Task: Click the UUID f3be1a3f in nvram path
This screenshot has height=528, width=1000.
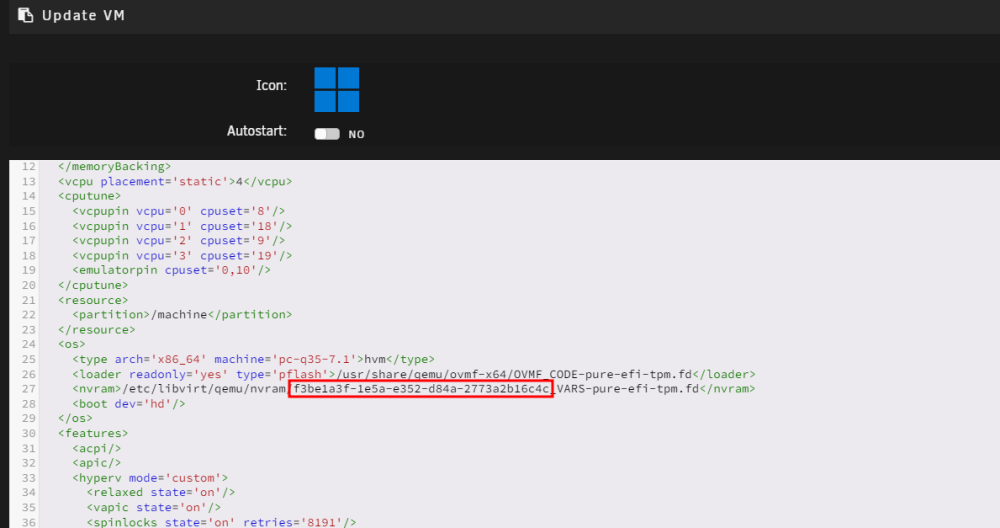Action: point(421,389)
